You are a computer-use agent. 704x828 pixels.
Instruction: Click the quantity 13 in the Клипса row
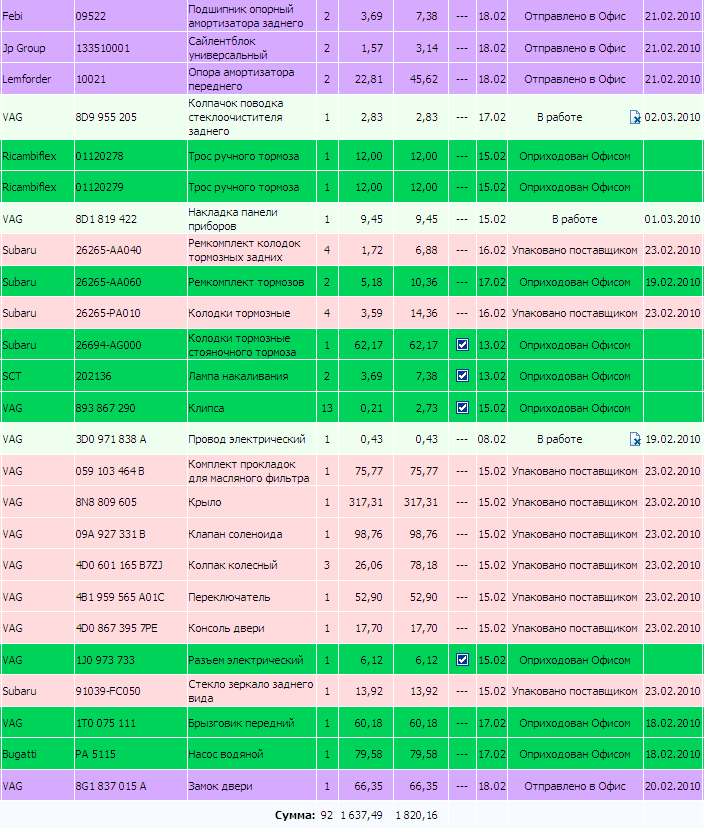[x=327, y=408]
